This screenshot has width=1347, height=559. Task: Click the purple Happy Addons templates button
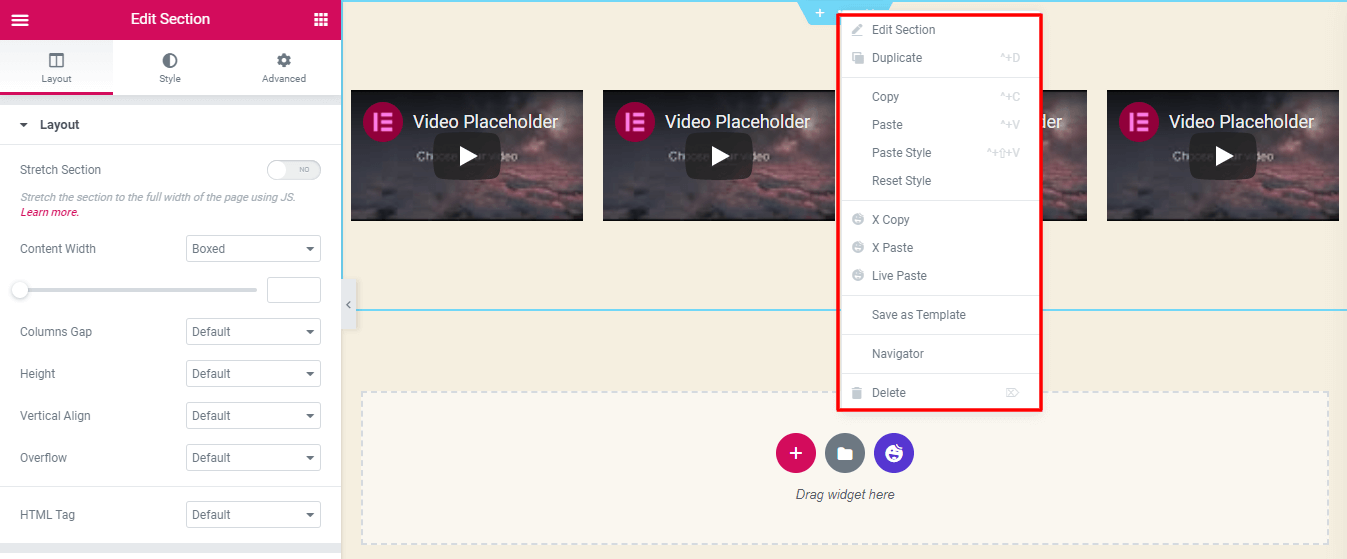point(894,453)
